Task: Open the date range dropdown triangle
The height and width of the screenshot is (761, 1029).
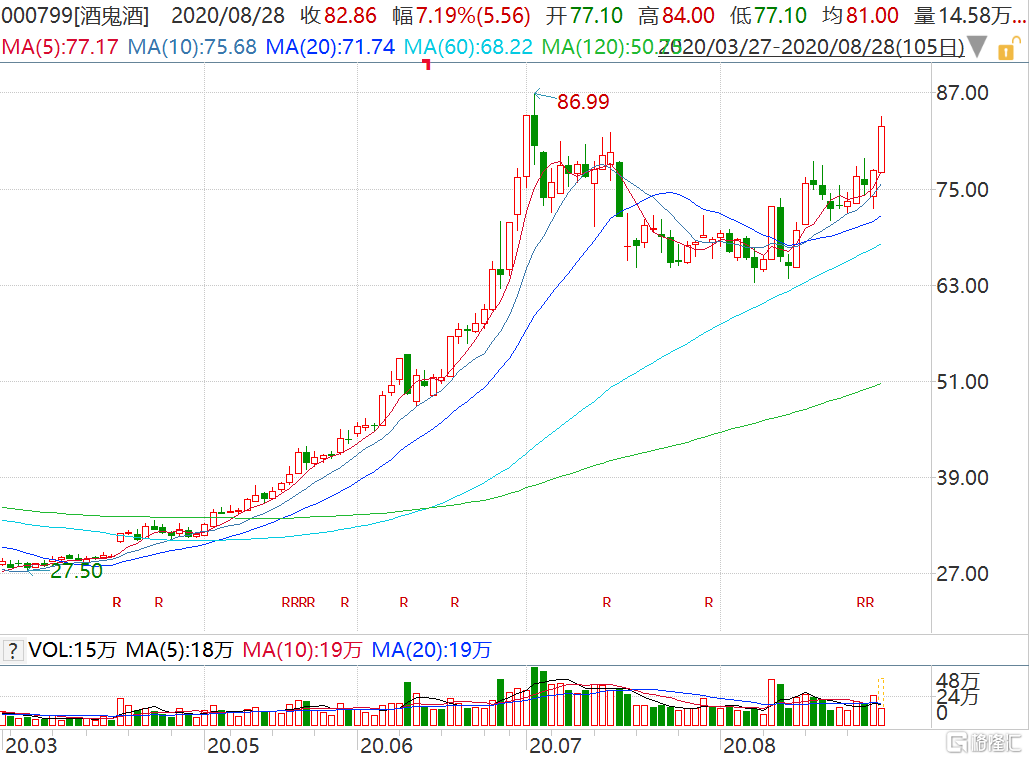Action: coord(977,47)
